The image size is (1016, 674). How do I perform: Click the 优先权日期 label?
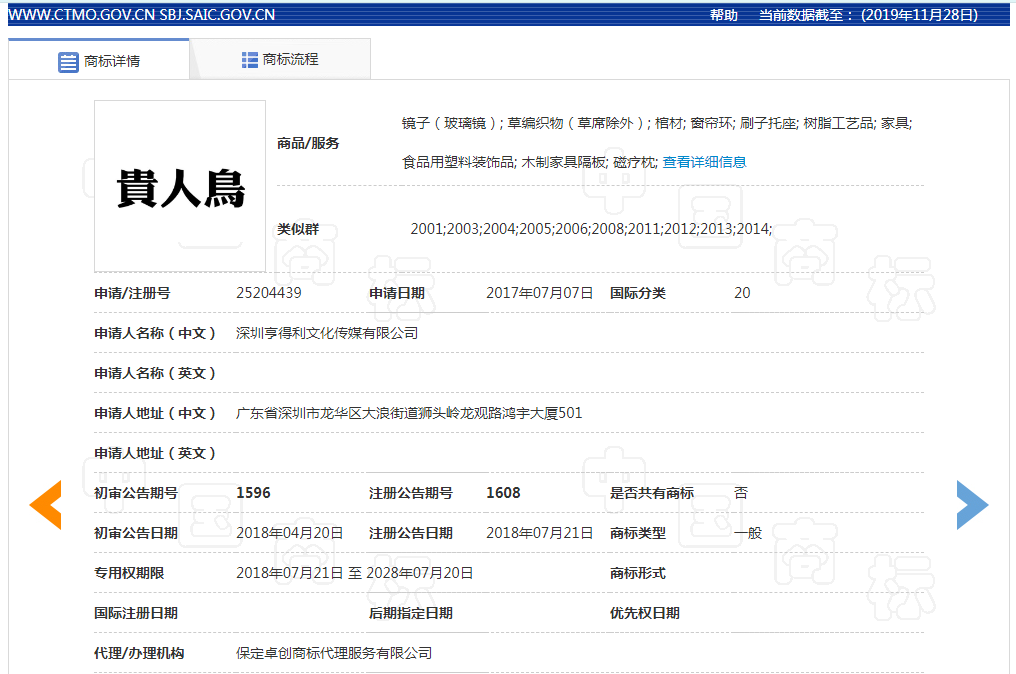click(645, 613)
